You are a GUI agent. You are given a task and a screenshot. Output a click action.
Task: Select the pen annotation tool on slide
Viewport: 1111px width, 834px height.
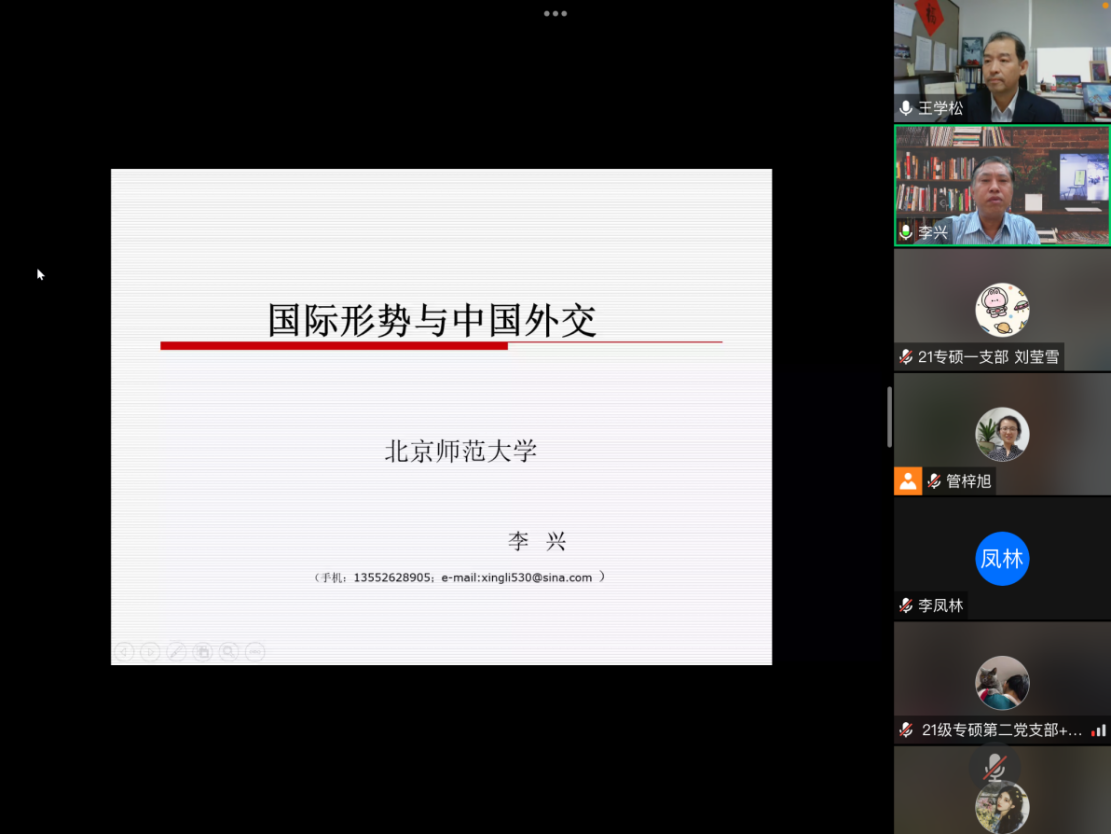(176, 652)
